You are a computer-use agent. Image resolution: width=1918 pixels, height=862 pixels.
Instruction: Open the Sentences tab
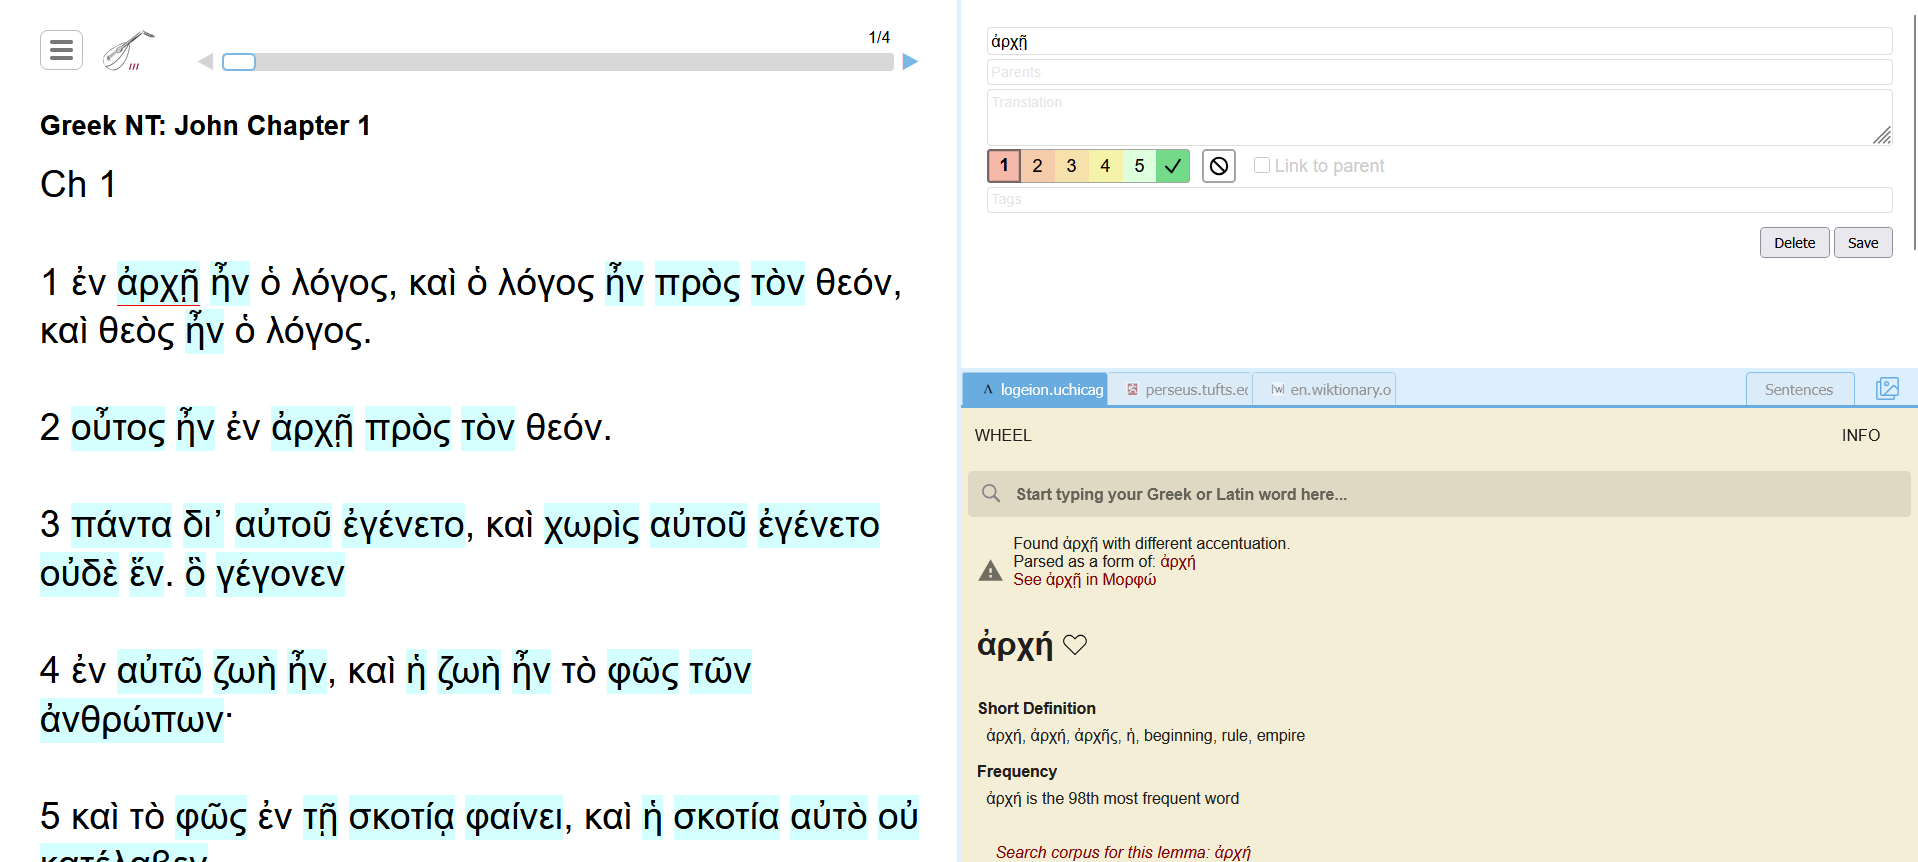click(1798, 390)
